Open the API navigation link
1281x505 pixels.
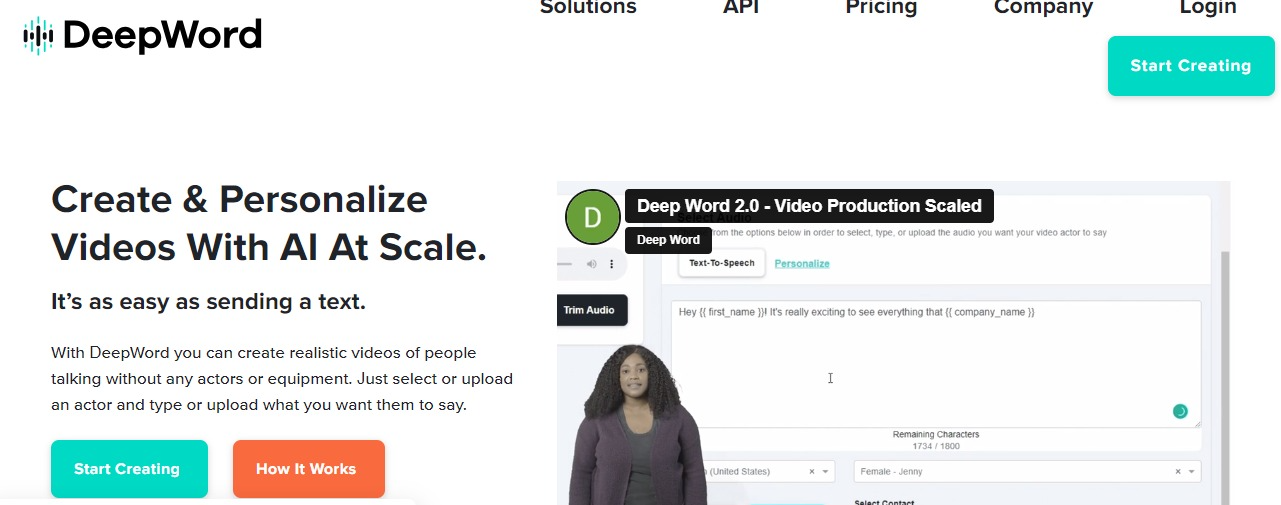pyautogui.click(x=741, y=8)
